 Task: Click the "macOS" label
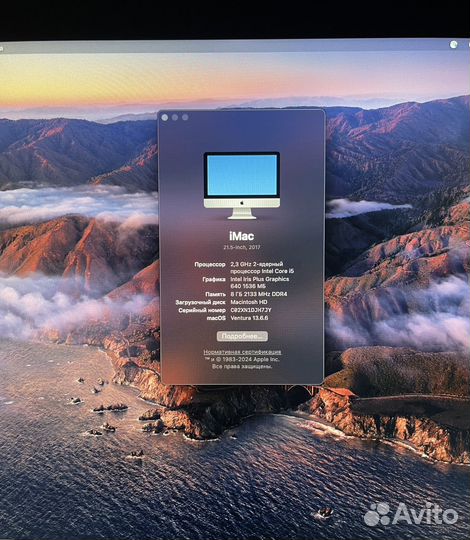(216, 318)
